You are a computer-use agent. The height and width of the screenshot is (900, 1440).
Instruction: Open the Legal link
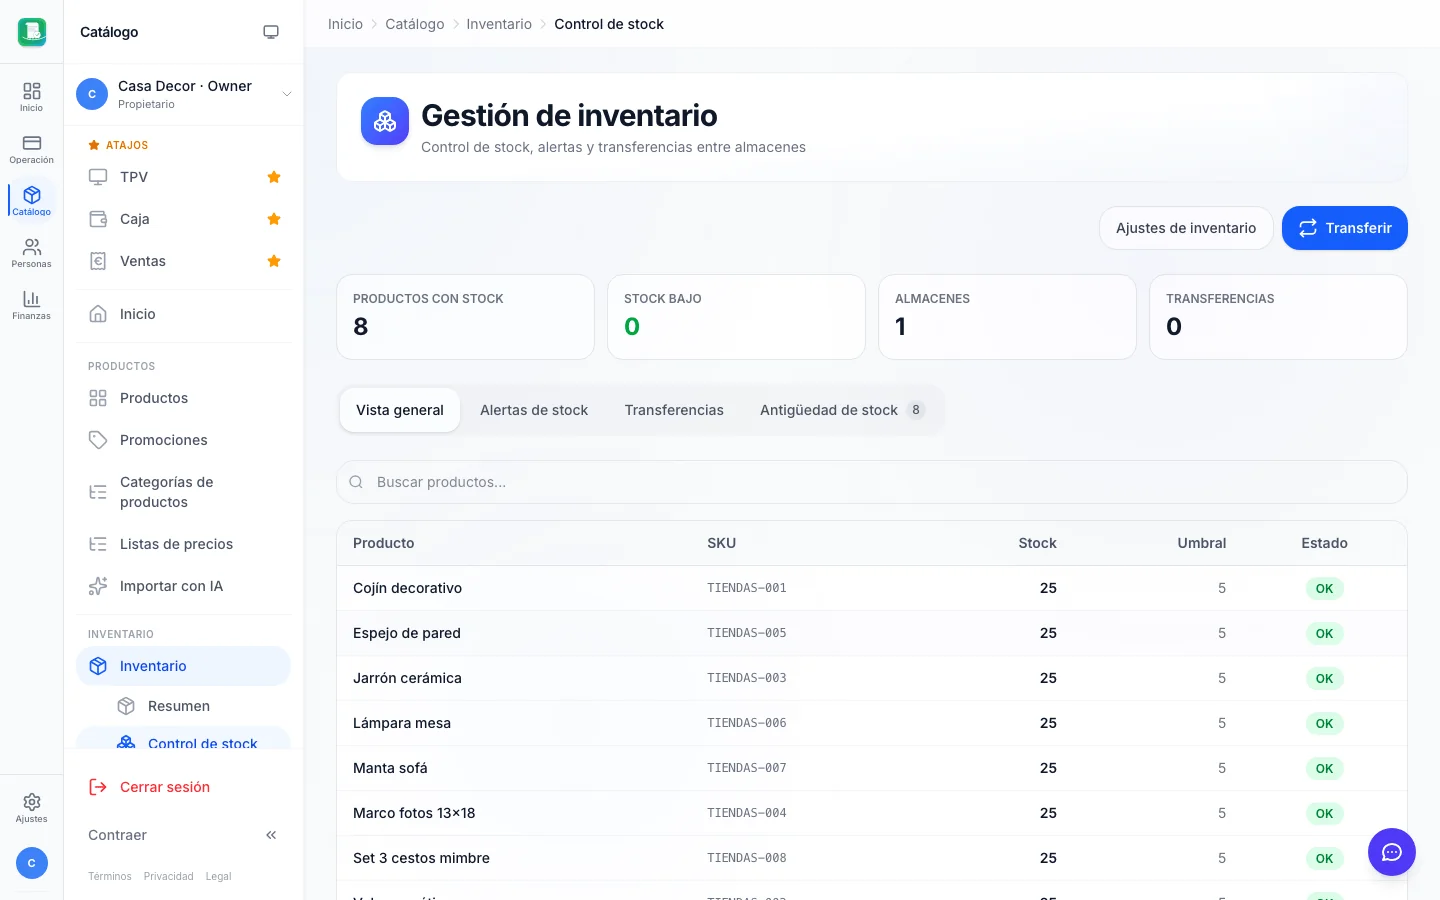point(218,876)
